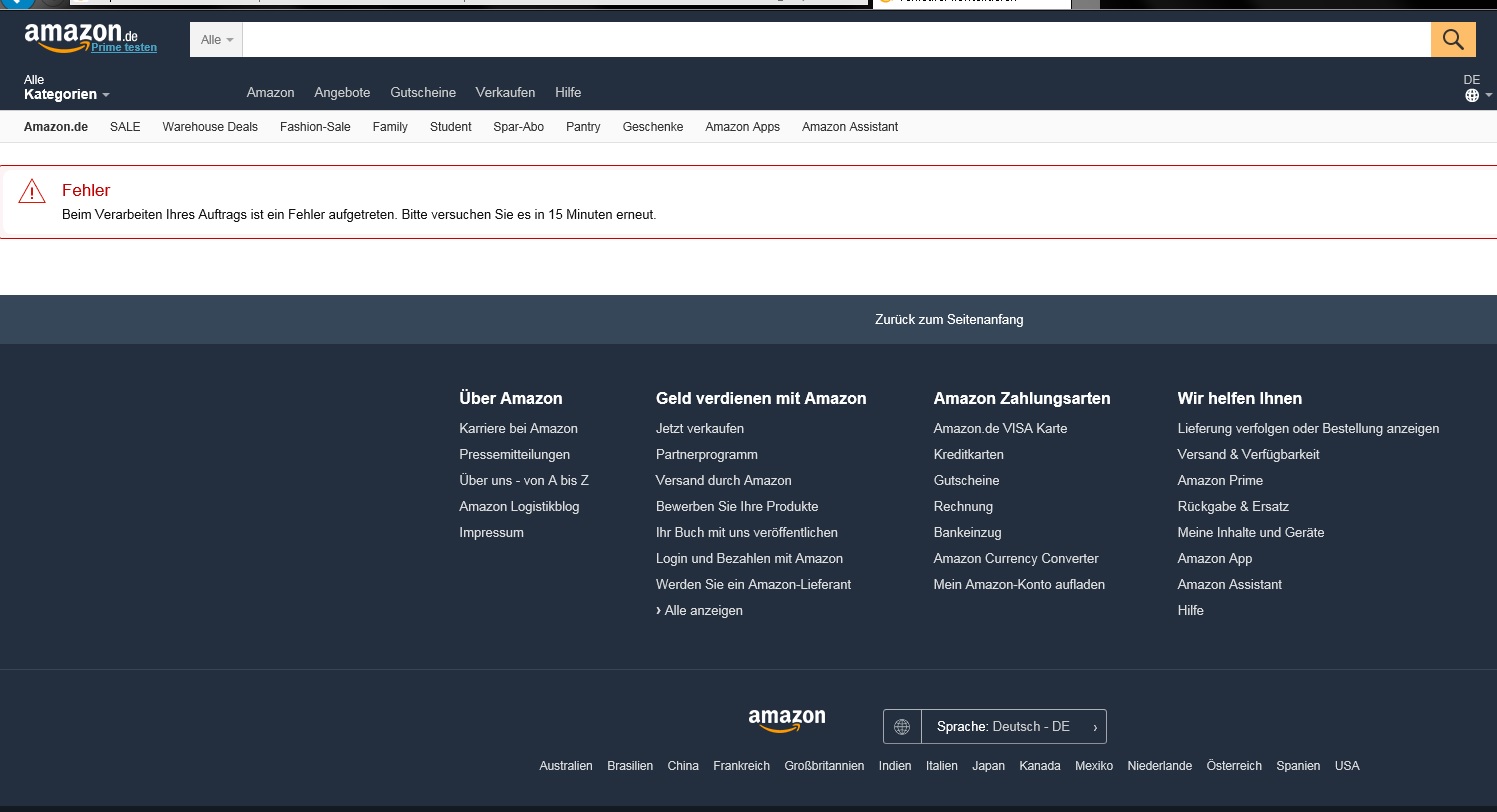Open Impressum link
1497x812 pixels.
pos(491,532)
